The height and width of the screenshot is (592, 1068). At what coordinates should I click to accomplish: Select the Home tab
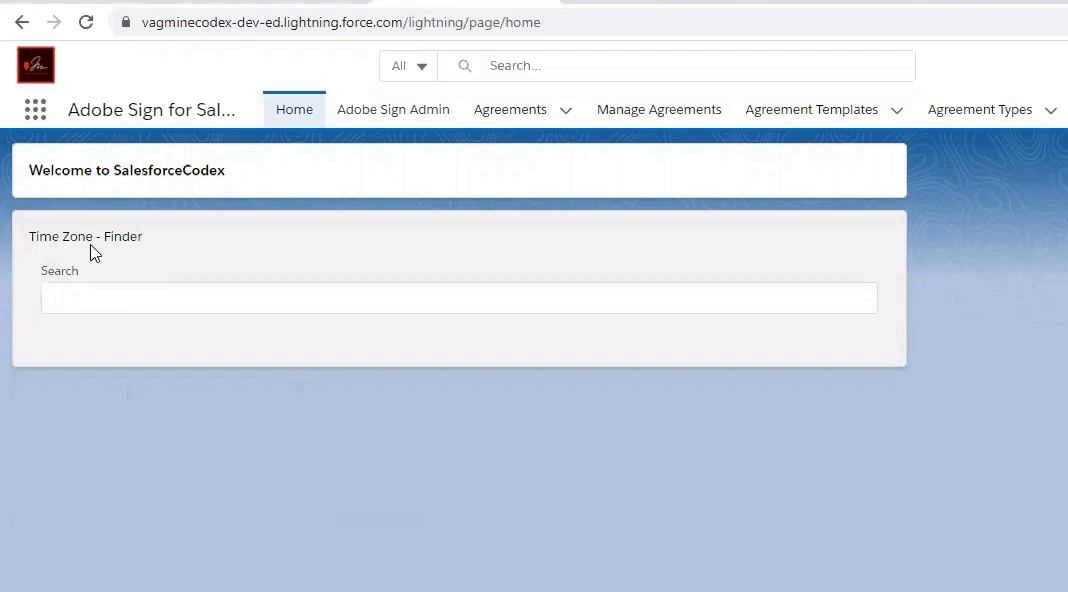(x=294, y=110)
